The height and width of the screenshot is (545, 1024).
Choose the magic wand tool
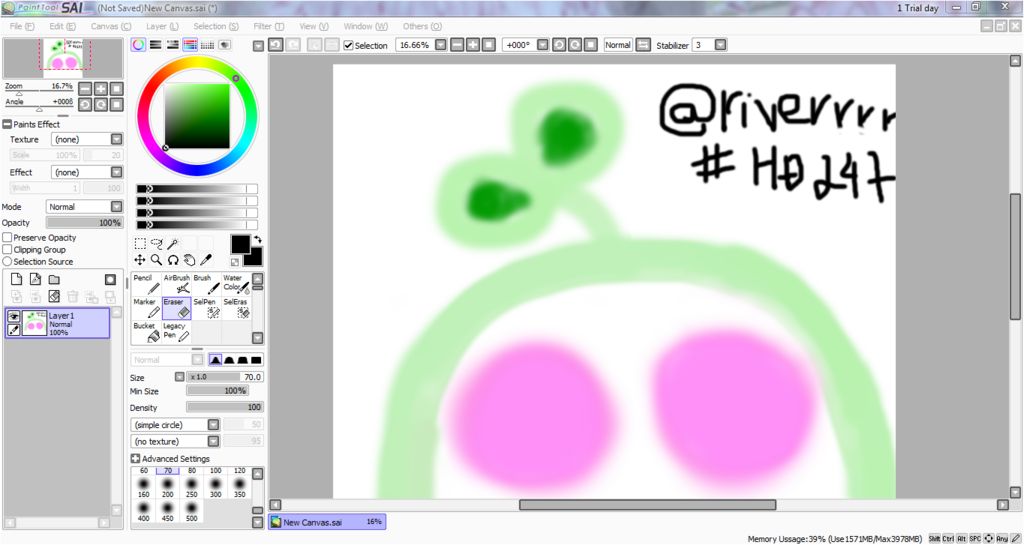coord(172,243)
